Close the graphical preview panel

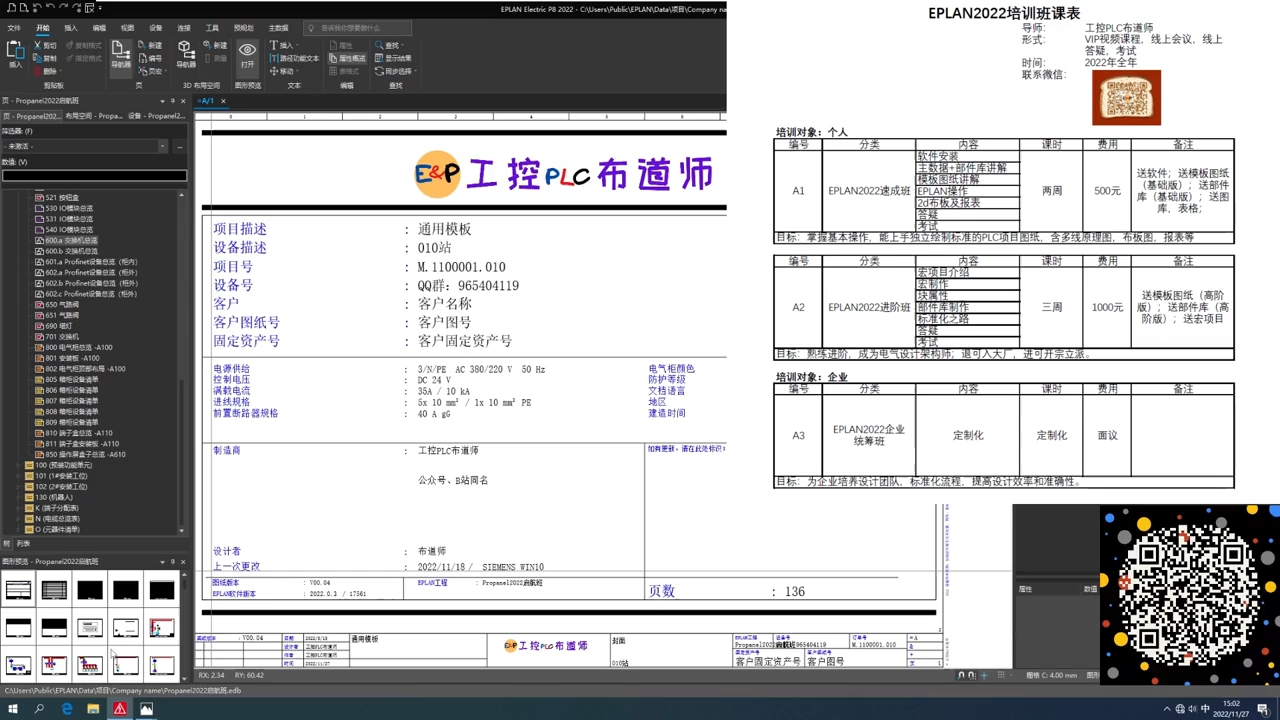click(182, 562)
